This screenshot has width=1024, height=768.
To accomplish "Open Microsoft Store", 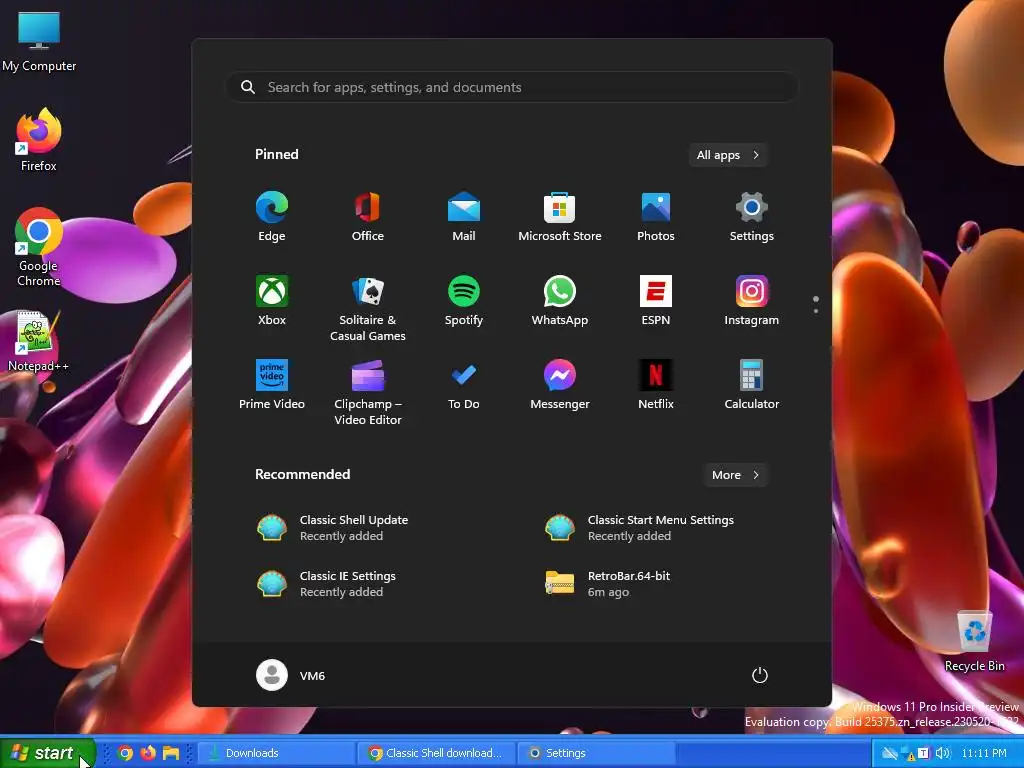I will [560, 216].
